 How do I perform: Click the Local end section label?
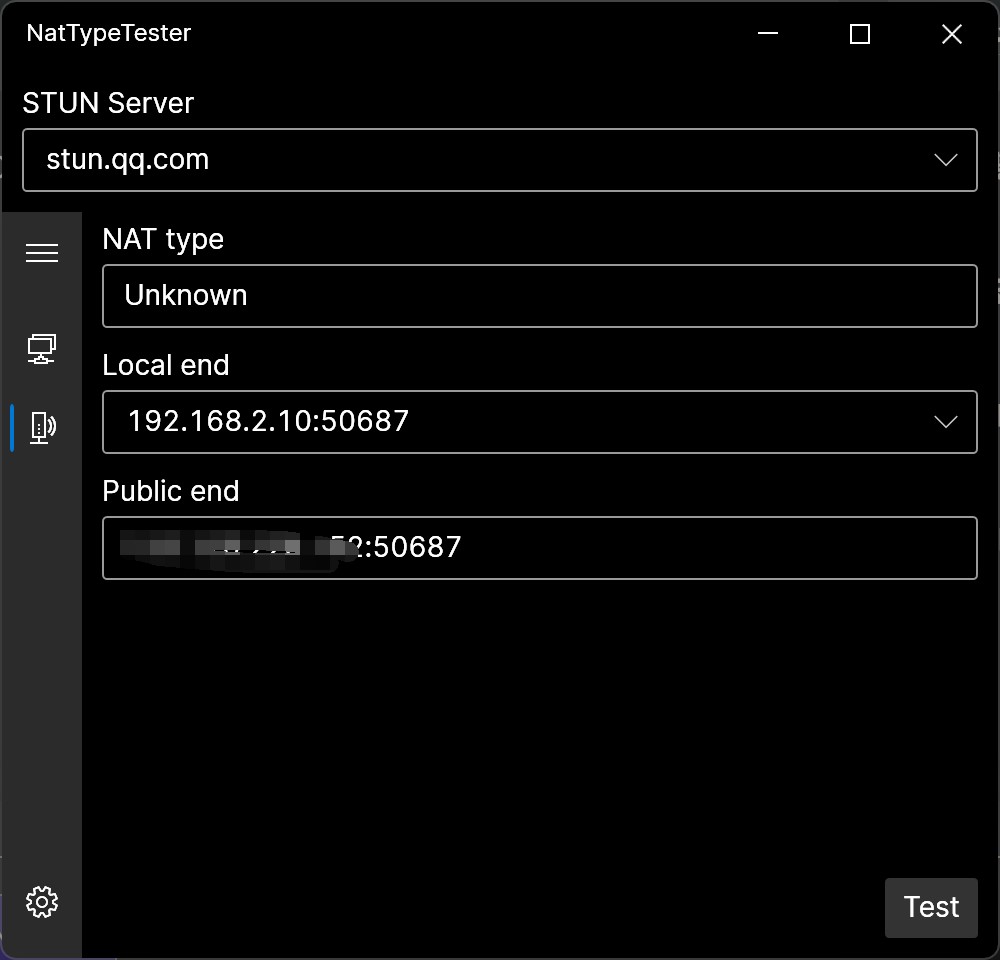(165, 365)
